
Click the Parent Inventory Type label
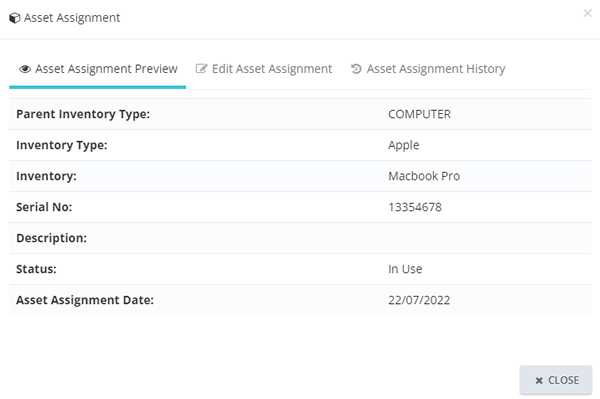point(83,114)
